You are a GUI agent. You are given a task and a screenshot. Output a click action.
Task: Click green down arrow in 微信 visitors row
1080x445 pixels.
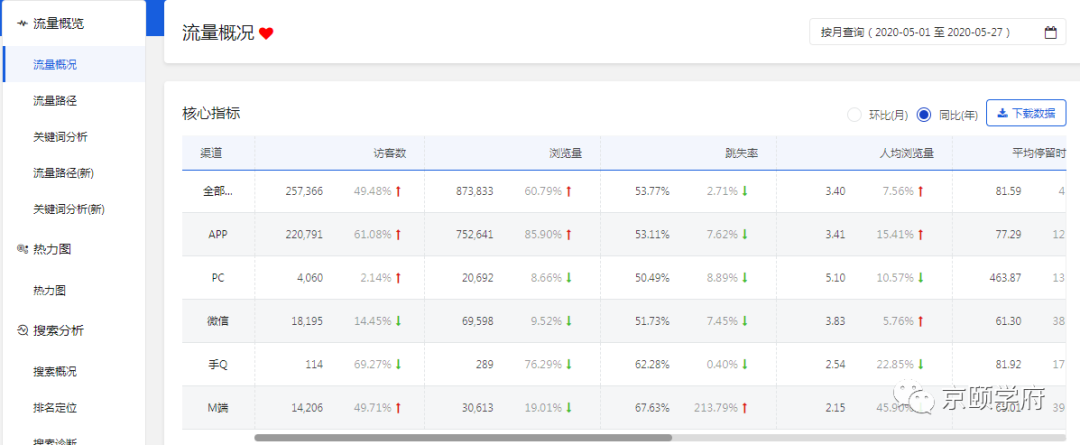point(398,321)
